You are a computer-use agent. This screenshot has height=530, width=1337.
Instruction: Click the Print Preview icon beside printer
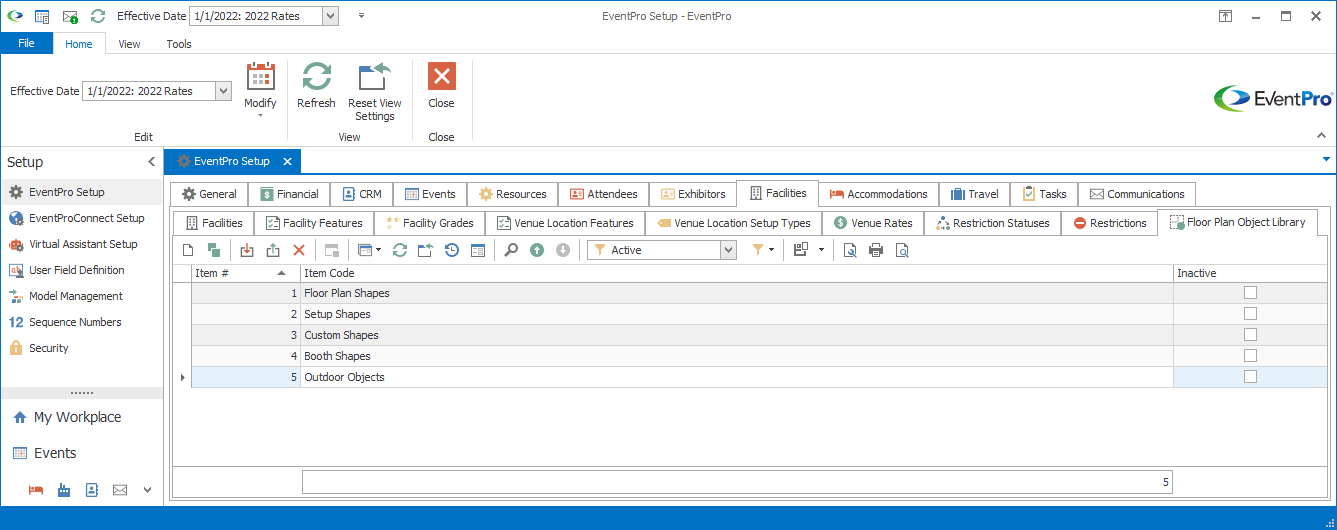902,250
